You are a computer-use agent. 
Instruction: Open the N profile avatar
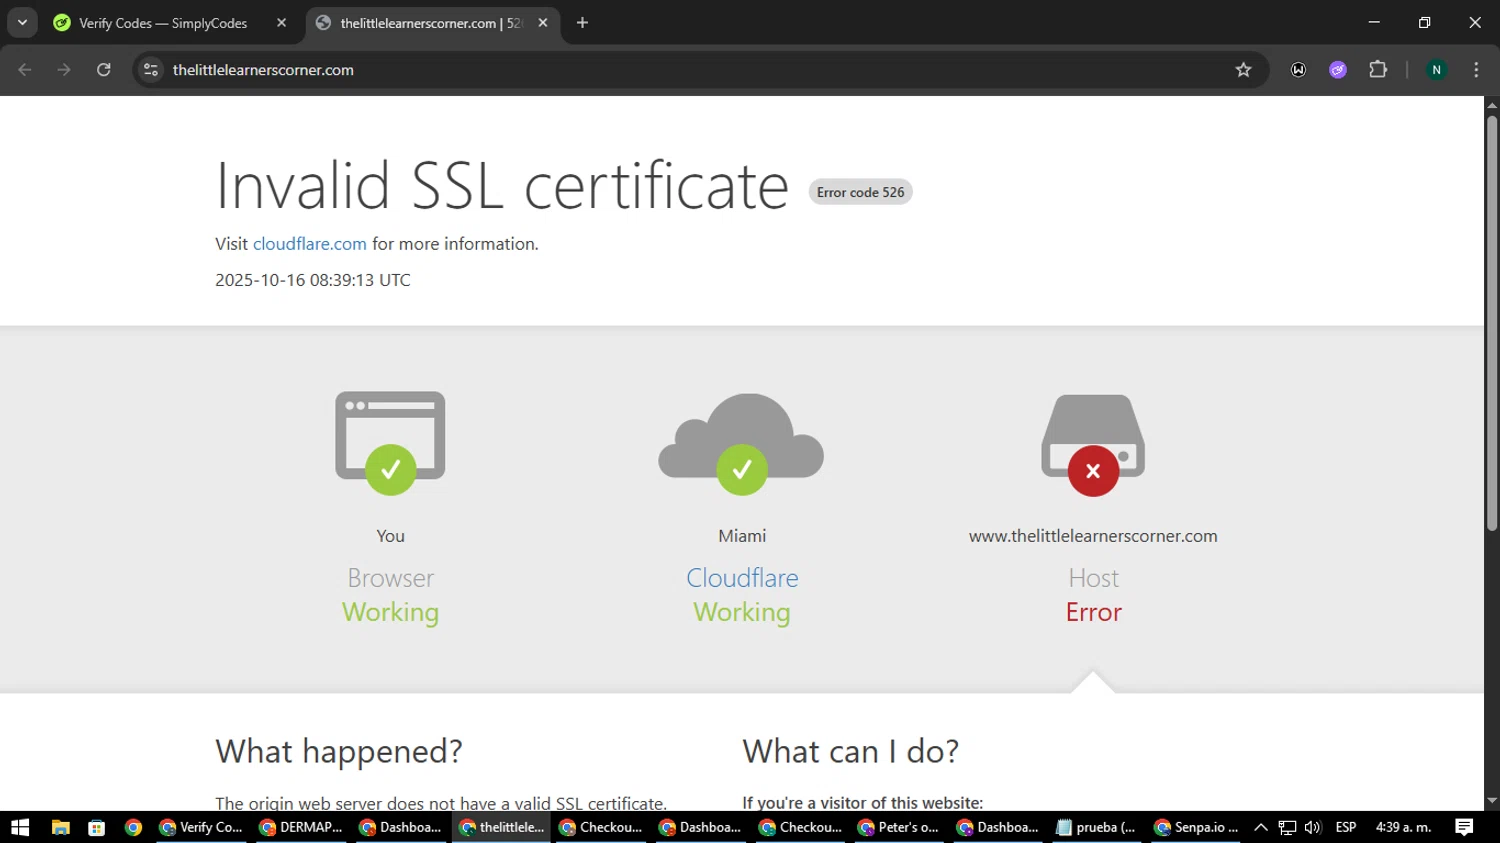(x=1436, y=70)
